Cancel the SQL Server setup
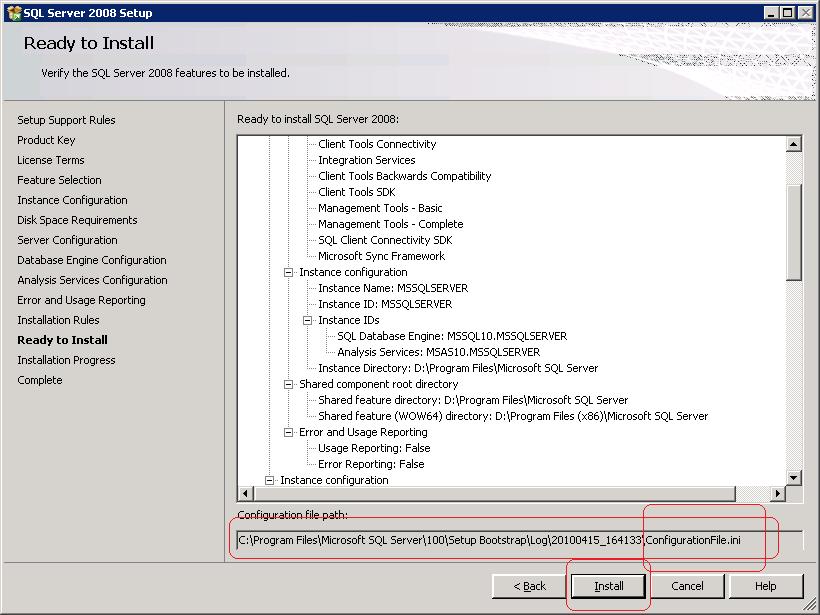820x615 pixels. (x=687, y=586)
